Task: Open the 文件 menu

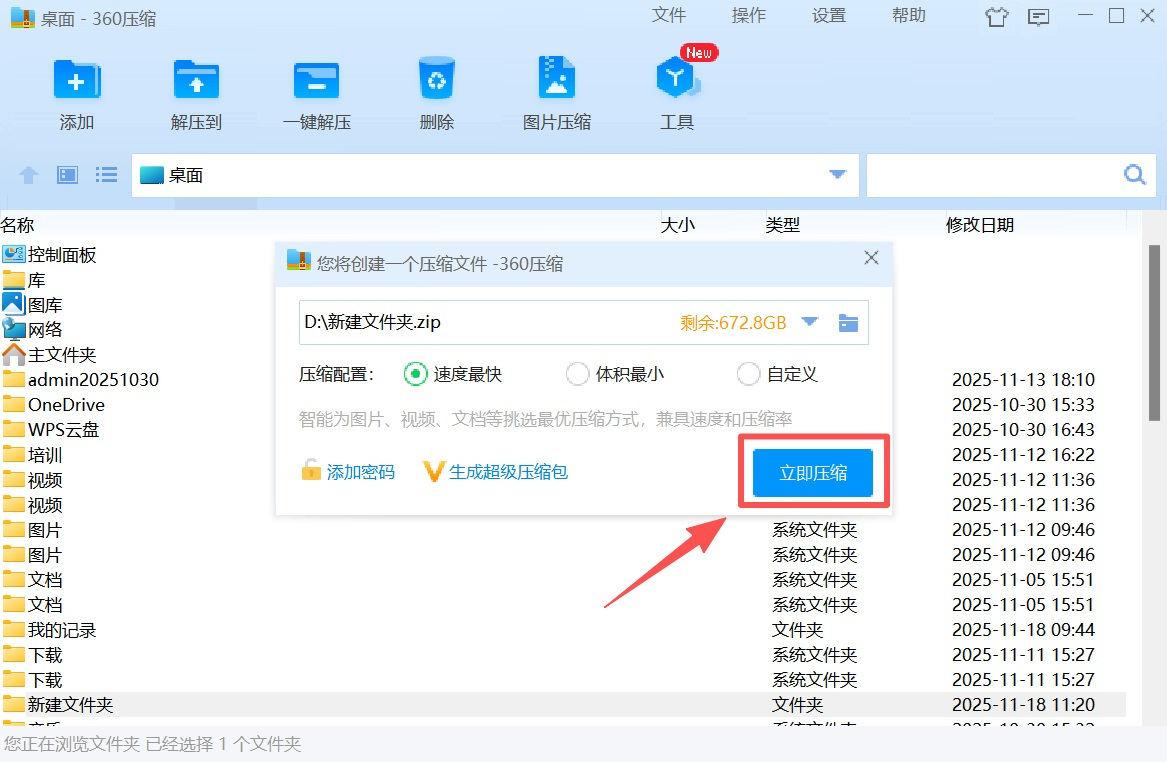Action: [x=668, y=15]
